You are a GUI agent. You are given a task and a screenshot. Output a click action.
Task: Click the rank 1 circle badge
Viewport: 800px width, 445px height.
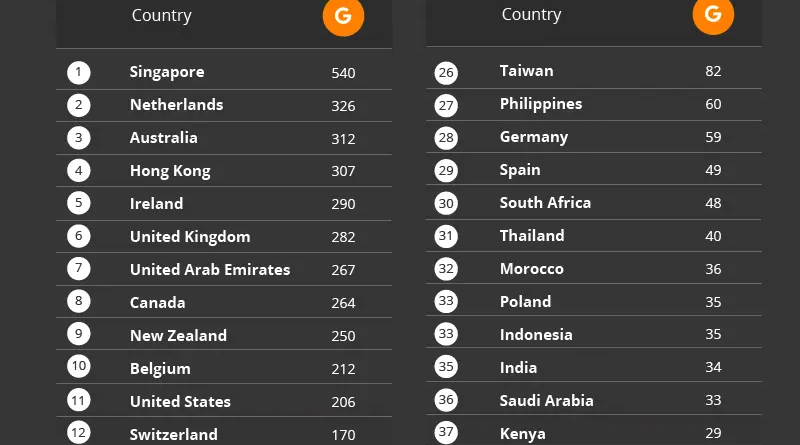(79, 72)
